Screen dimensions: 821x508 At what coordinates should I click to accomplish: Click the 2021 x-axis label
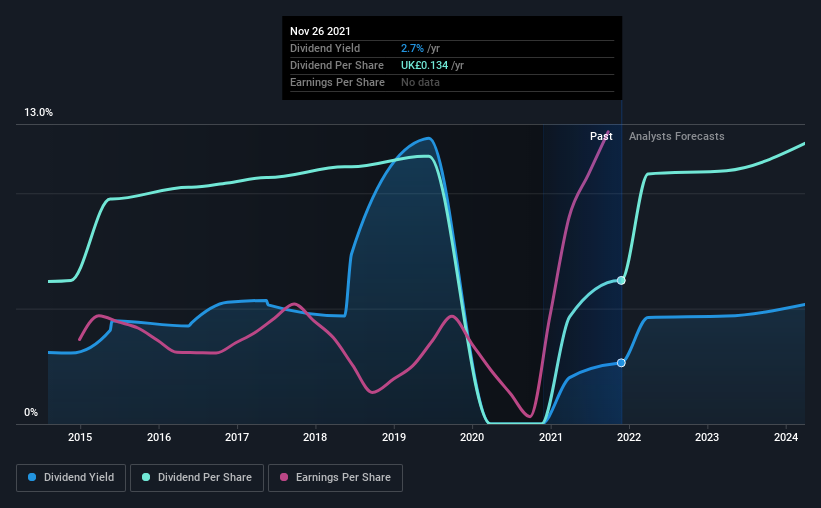pyautogui.click(x=550, y=437)
